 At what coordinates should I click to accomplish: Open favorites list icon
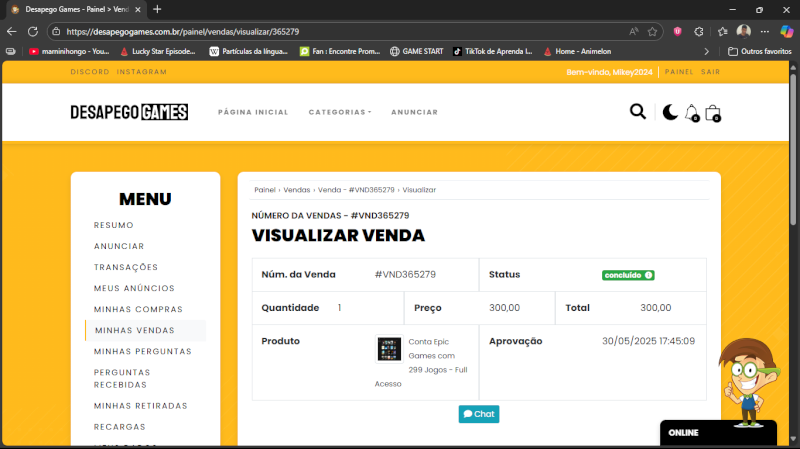[722, 32]
